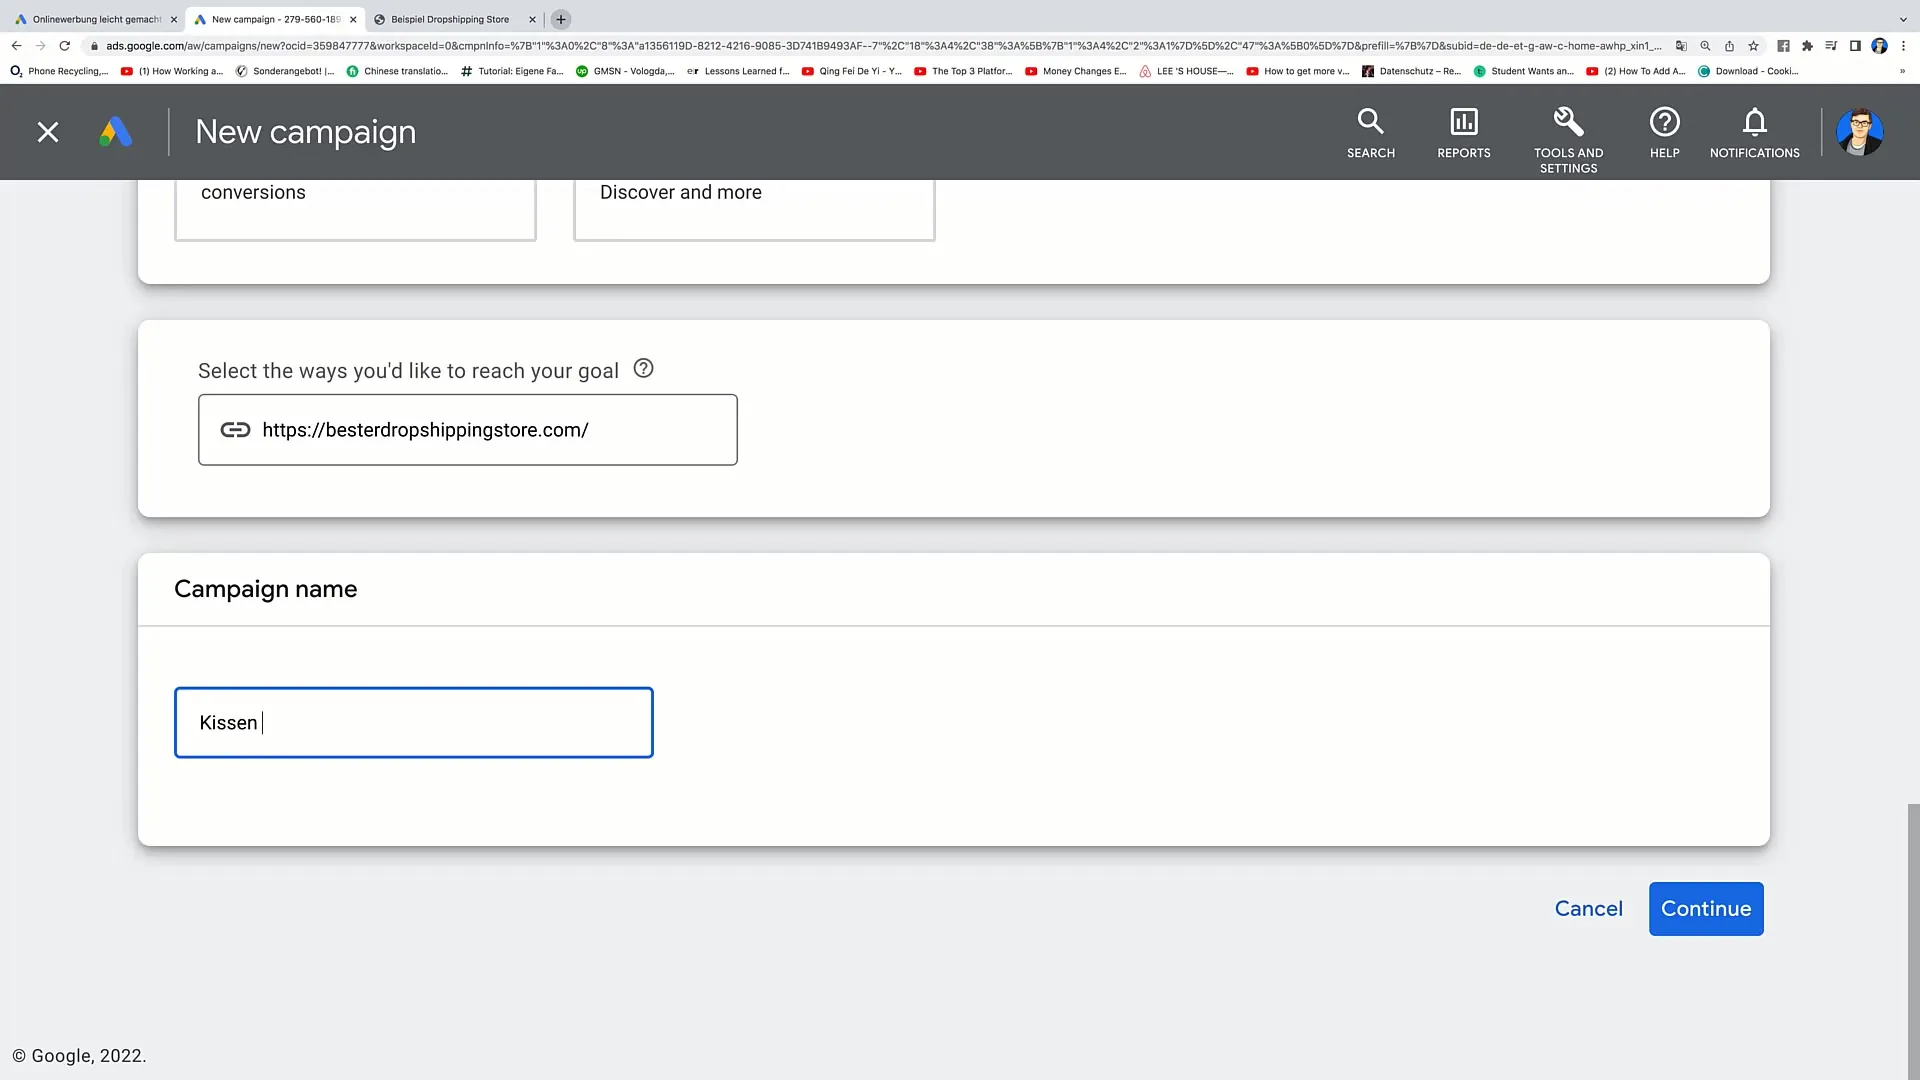Click the goal info tooltip icon
This screenshot has width=1920, height=1080.
tap(644, 369)
